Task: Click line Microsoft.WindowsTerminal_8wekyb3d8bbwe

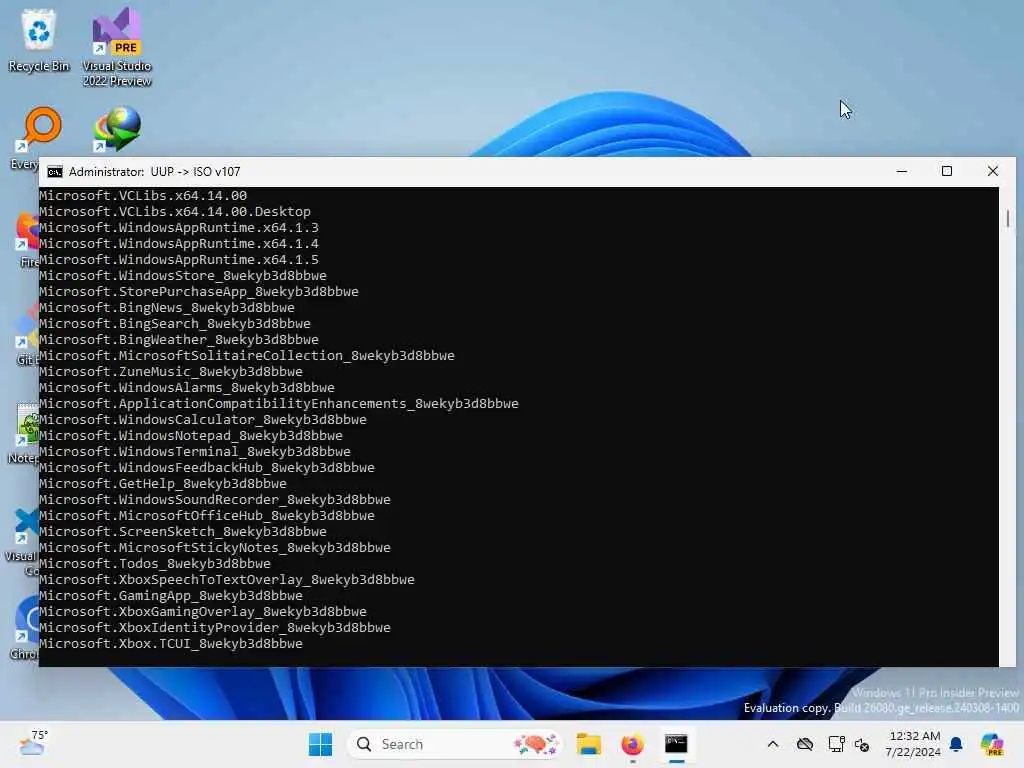Action: pyautogui.click(x=195, y=451)
